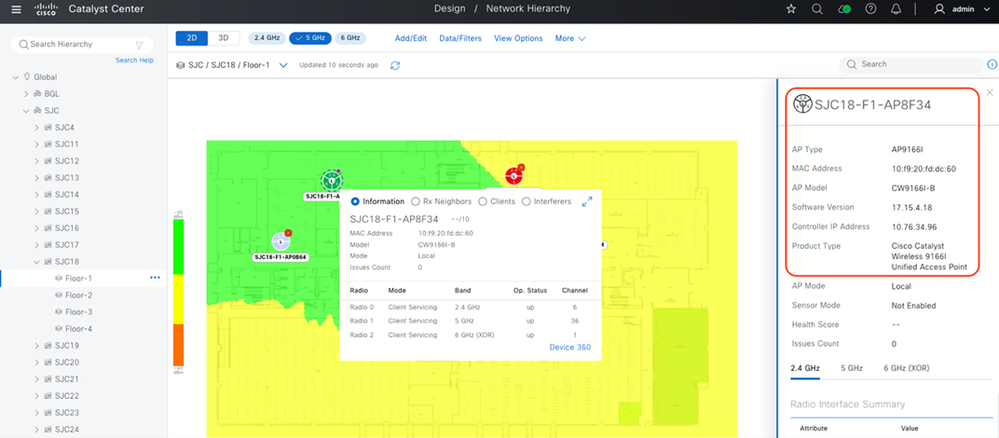Select the Interferers radio button
Image resolution: width=999 pixels, height=438 pixels.
pos(526,201)
